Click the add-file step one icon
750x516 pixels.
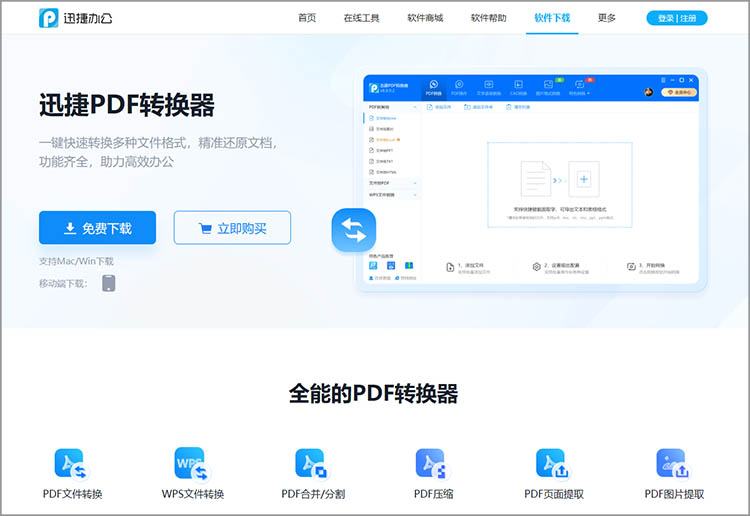click(x=450, y=267)
